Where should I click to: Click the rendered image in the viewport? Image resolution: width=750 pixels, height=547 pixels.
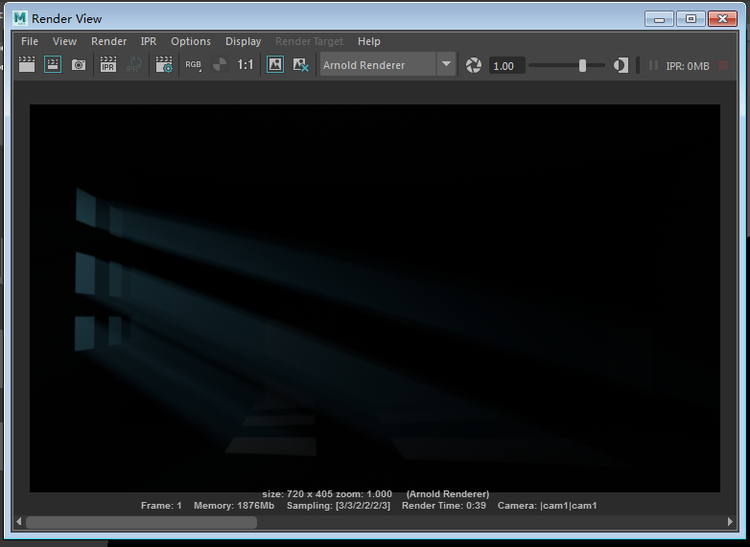coord(375,298)
